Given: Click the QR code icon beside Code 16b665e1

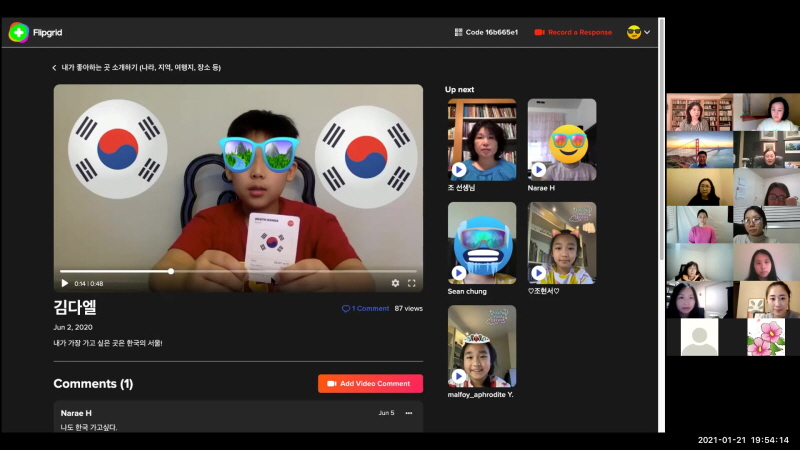Looking at the screenshot, I should pos(458,32).
